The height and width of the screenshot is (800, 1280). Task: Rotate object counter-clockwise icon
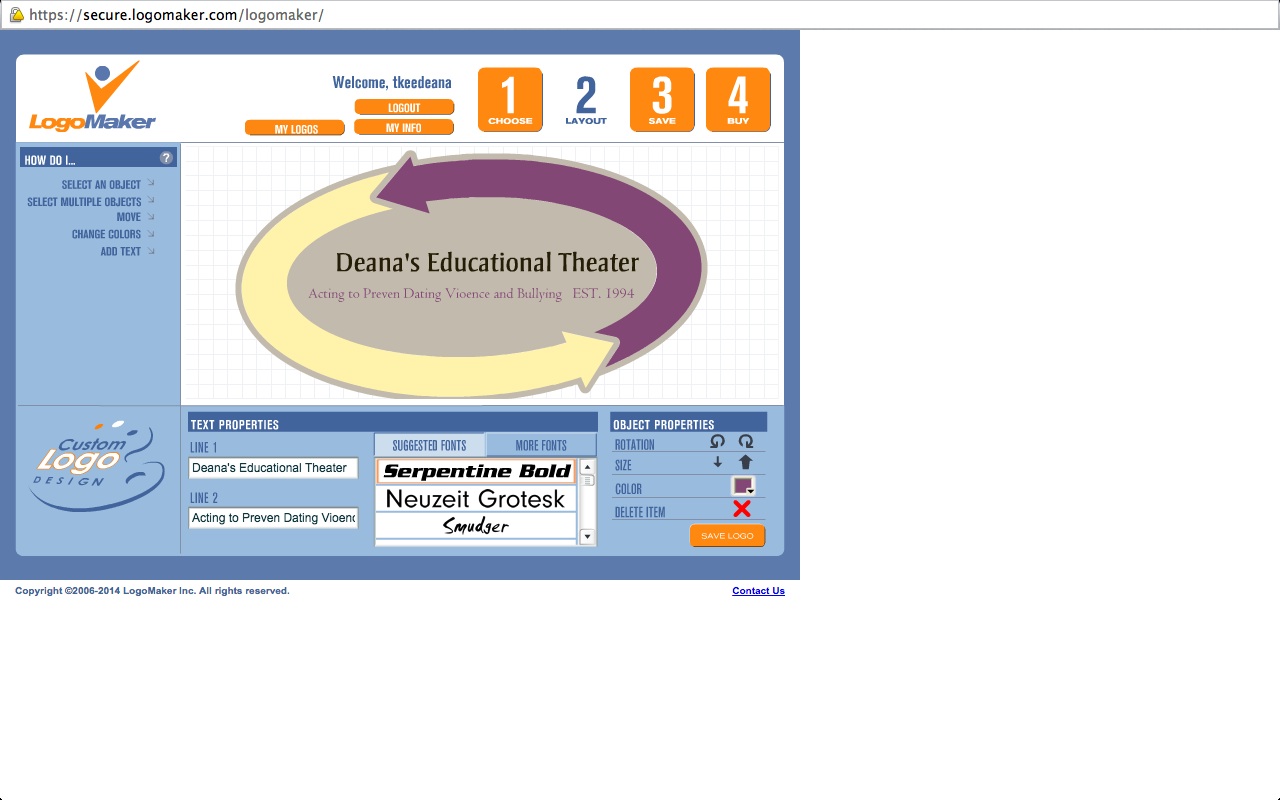point(717,442)
